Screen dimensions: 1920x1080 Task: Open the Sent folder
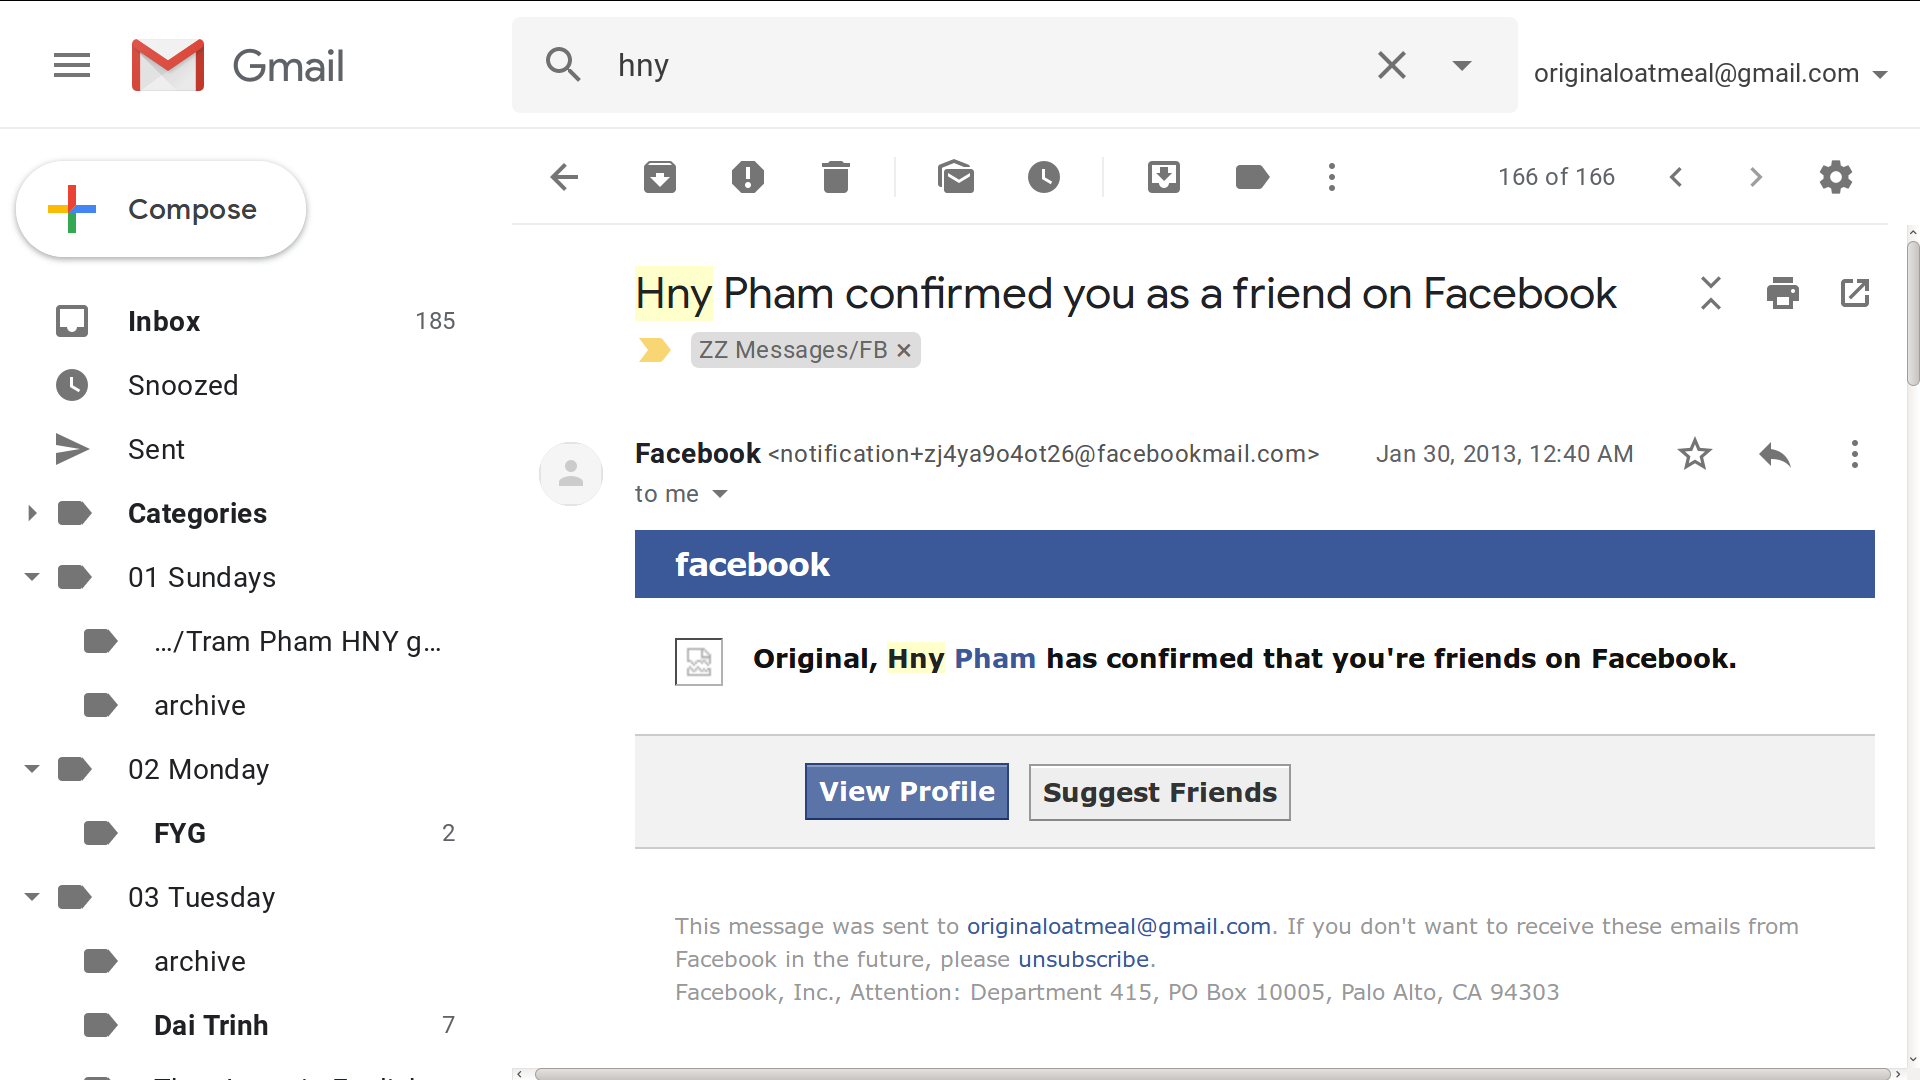156,449
